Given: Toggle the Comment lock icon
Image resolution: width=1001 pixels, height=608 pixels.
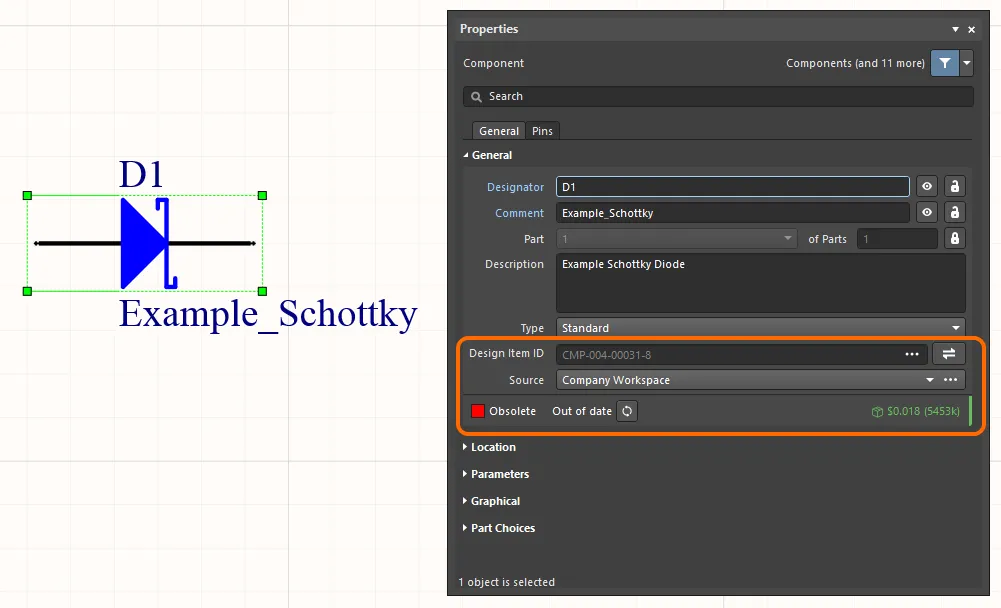Looking at the screenshot, I should (x=954, y=212).
